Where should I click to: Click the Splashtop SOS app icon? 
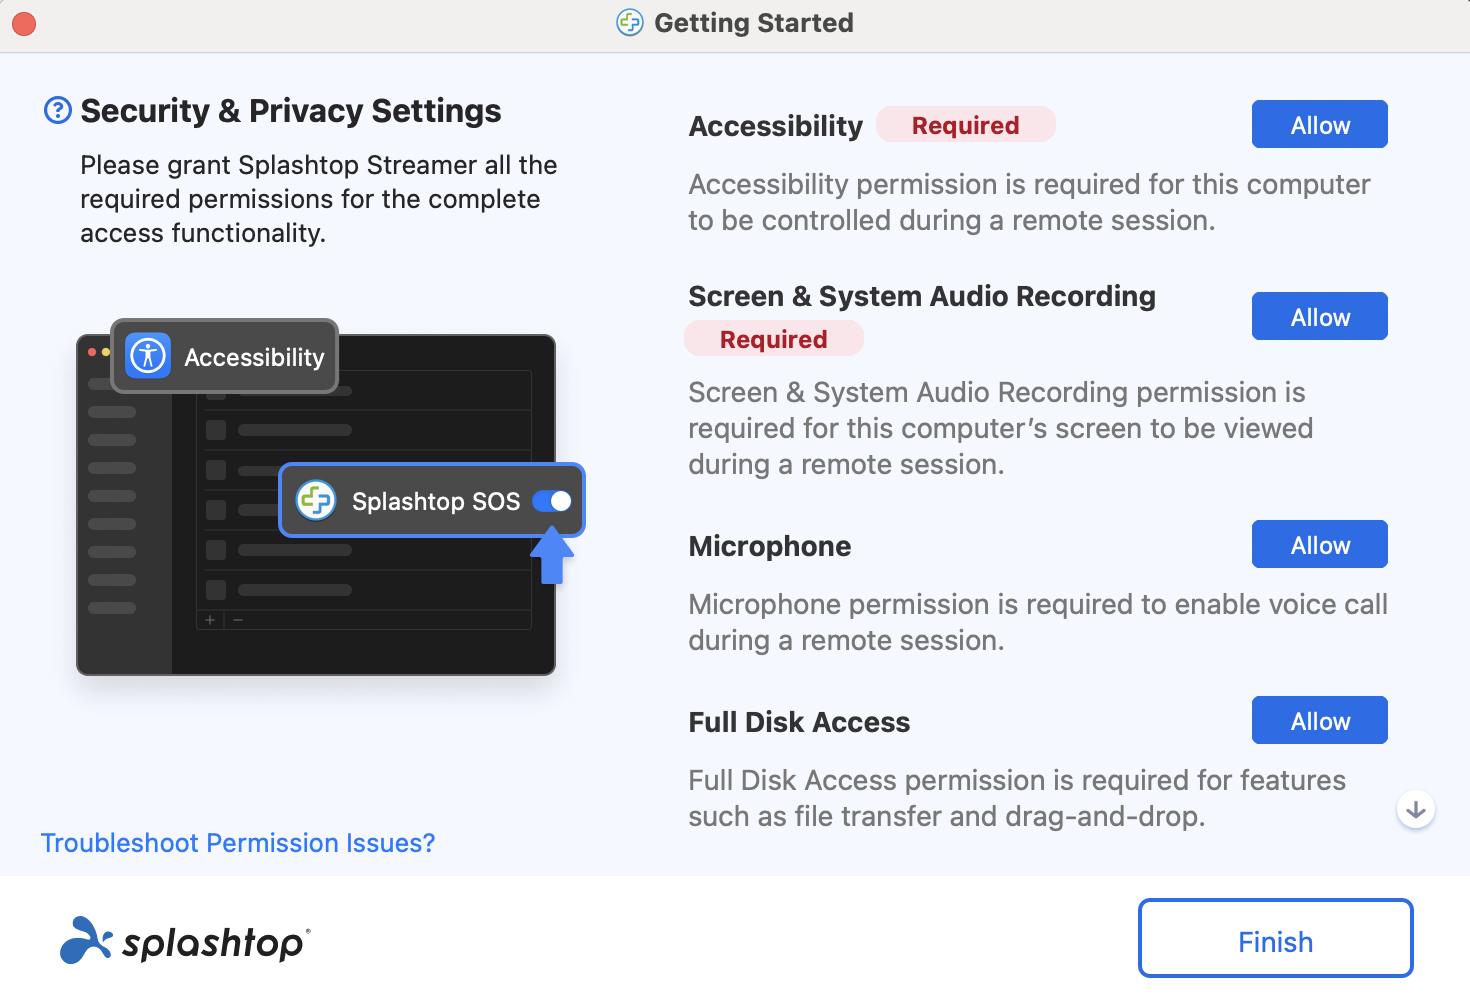[x=316, y=500]
